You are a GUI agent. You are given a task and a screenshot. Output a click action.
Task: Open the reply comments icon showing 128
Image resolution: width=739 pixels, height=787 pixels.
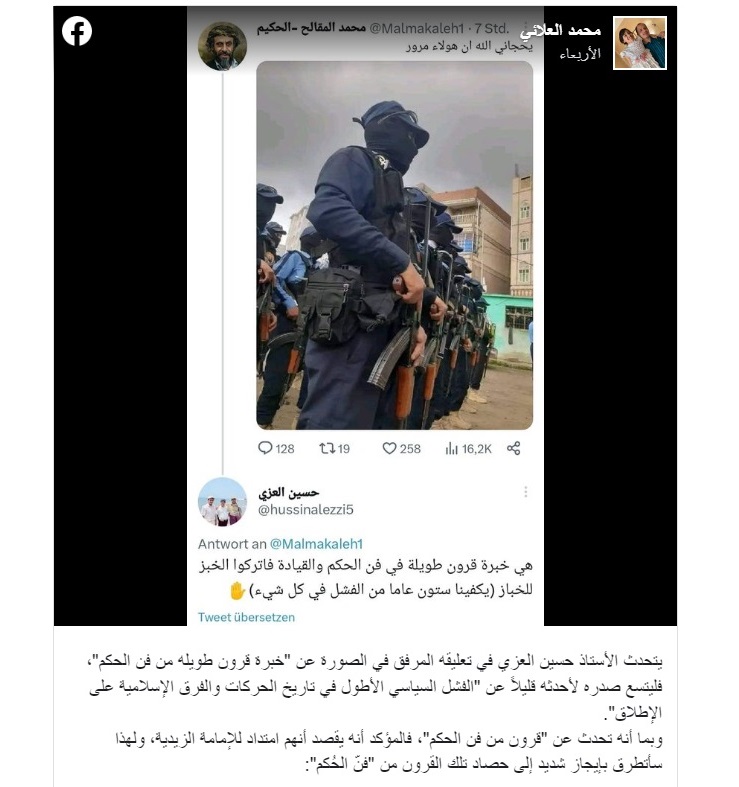coord(265,448)
